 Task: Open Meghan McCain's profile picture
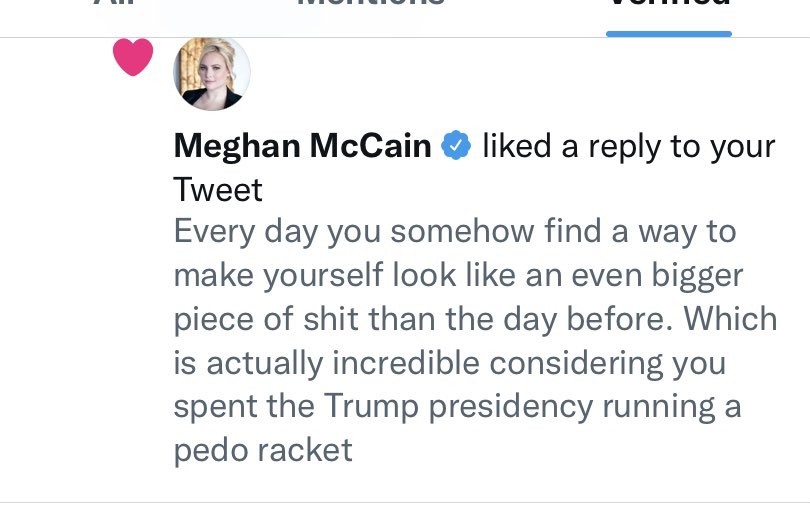(x=212, y=73)
